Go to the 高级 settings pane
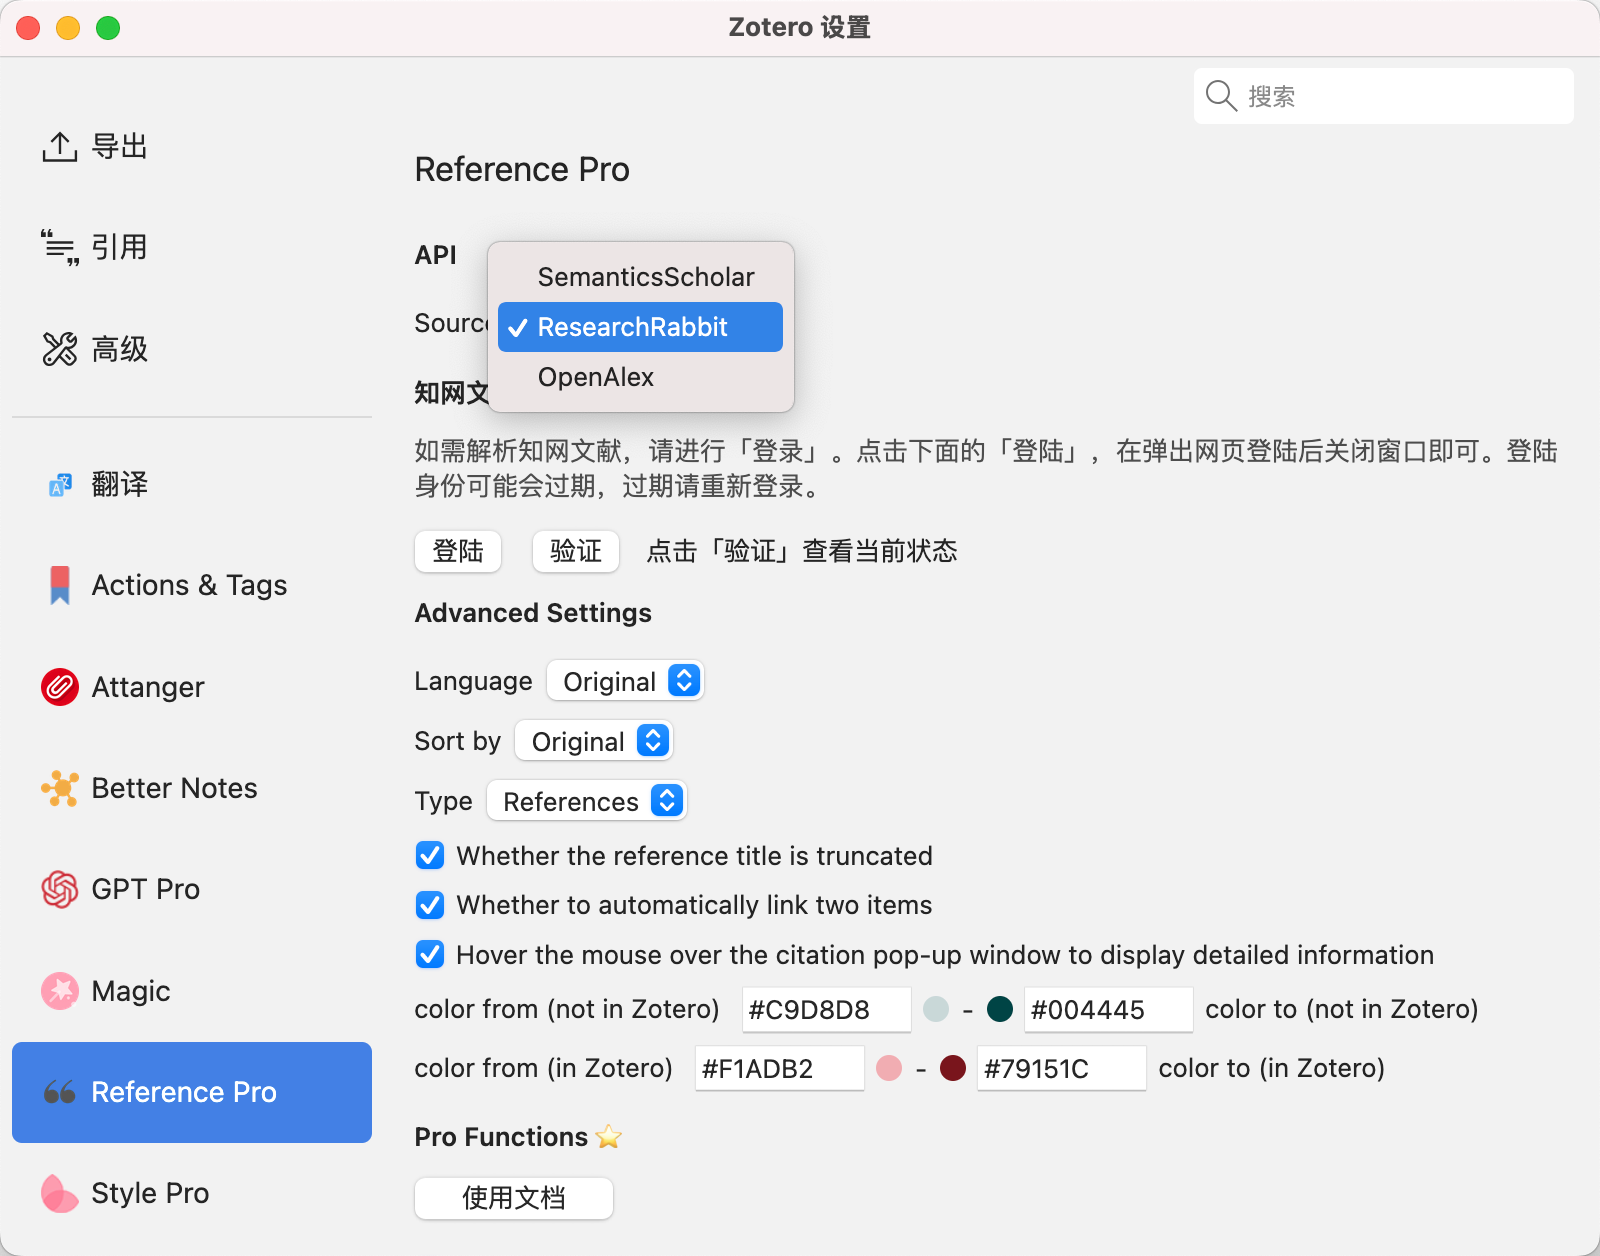The width and height of the screenshot is (1600, 1256). (x=192, y=349)
